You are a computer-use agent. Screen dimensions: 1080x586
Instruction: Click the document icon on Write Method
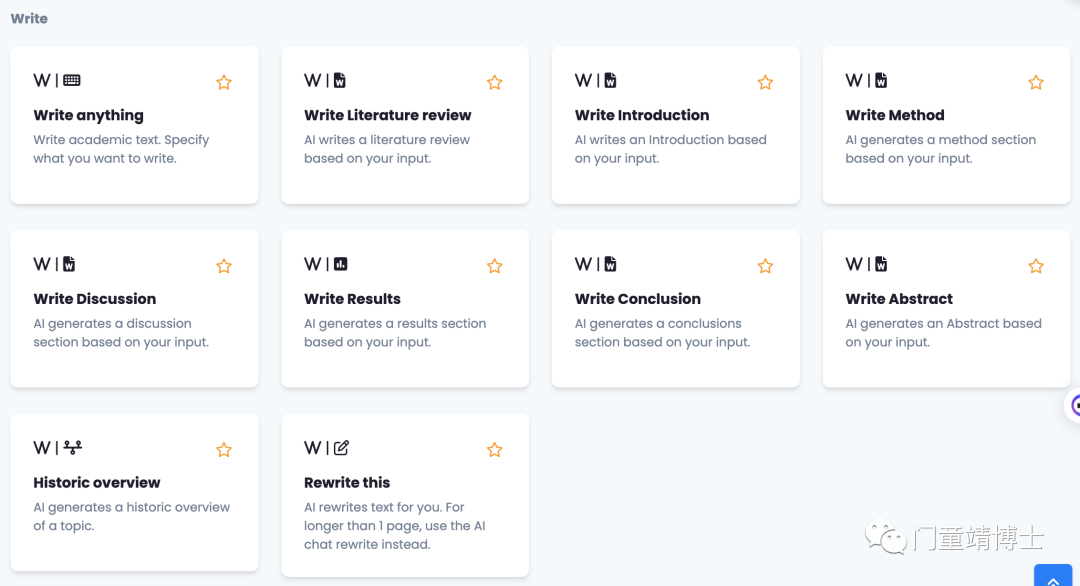[881, 81]
